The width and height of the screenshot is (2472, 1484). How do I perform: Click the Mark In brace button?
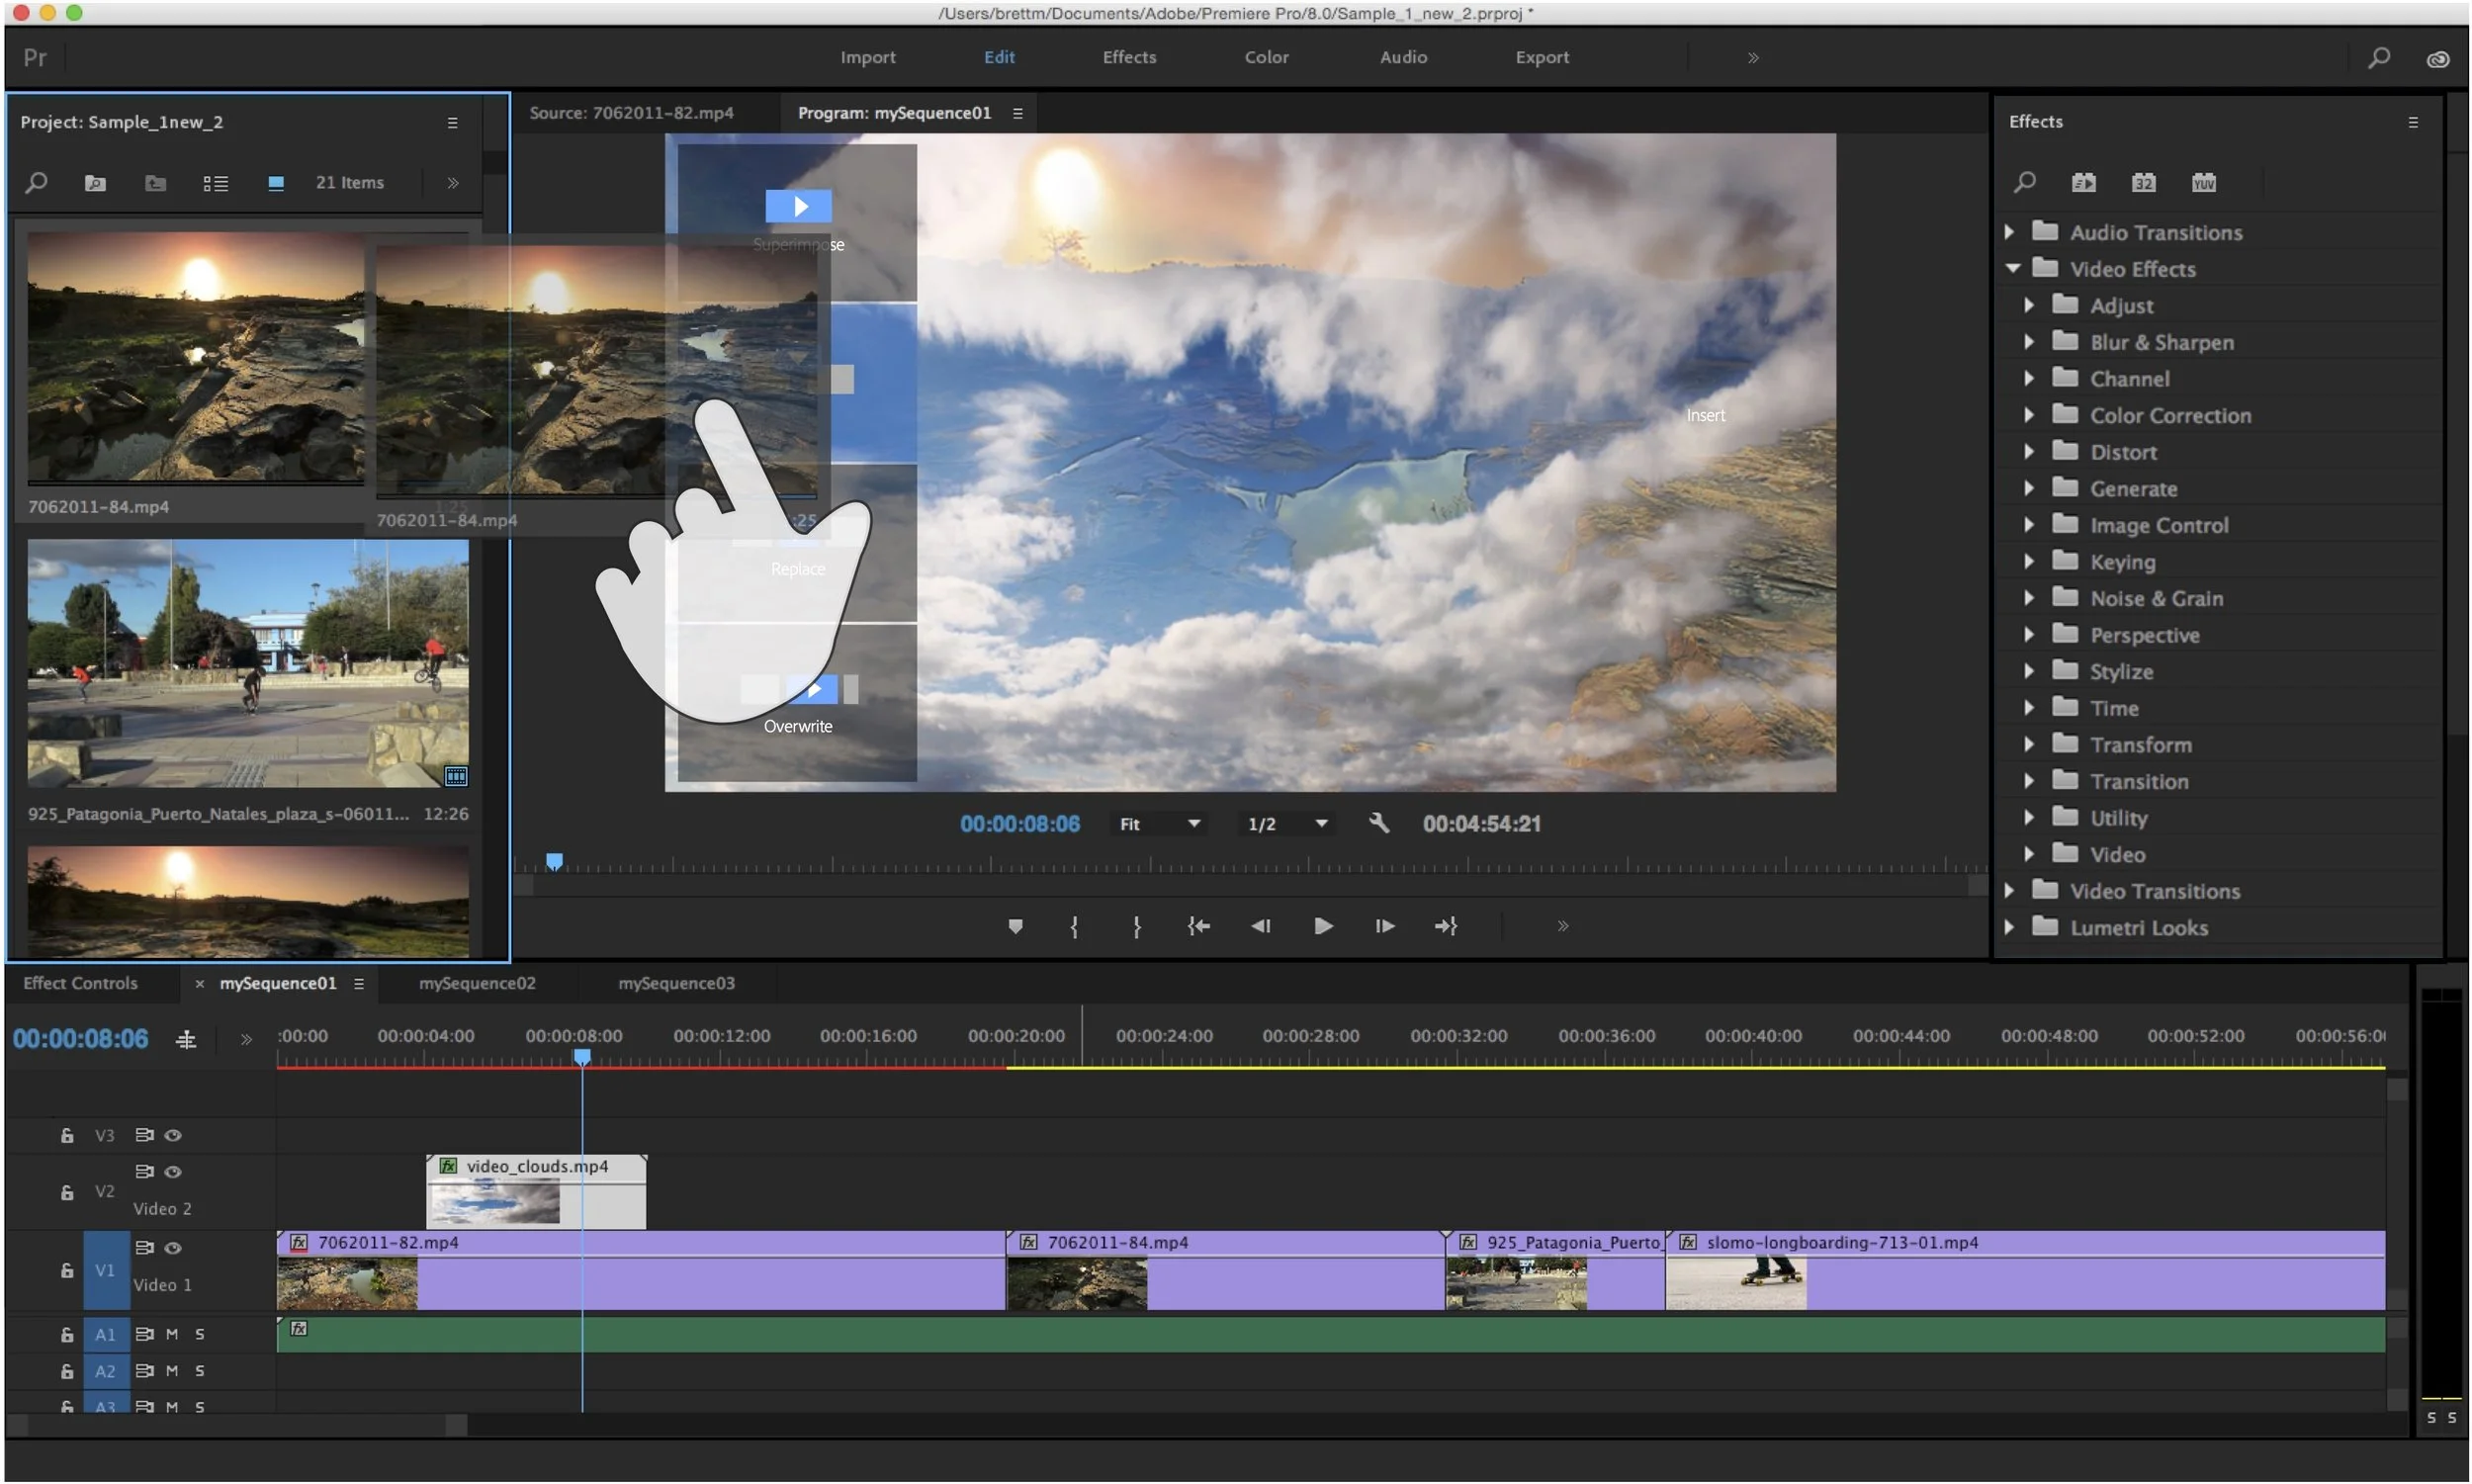pyautogui.click(x=1074, y=926)
